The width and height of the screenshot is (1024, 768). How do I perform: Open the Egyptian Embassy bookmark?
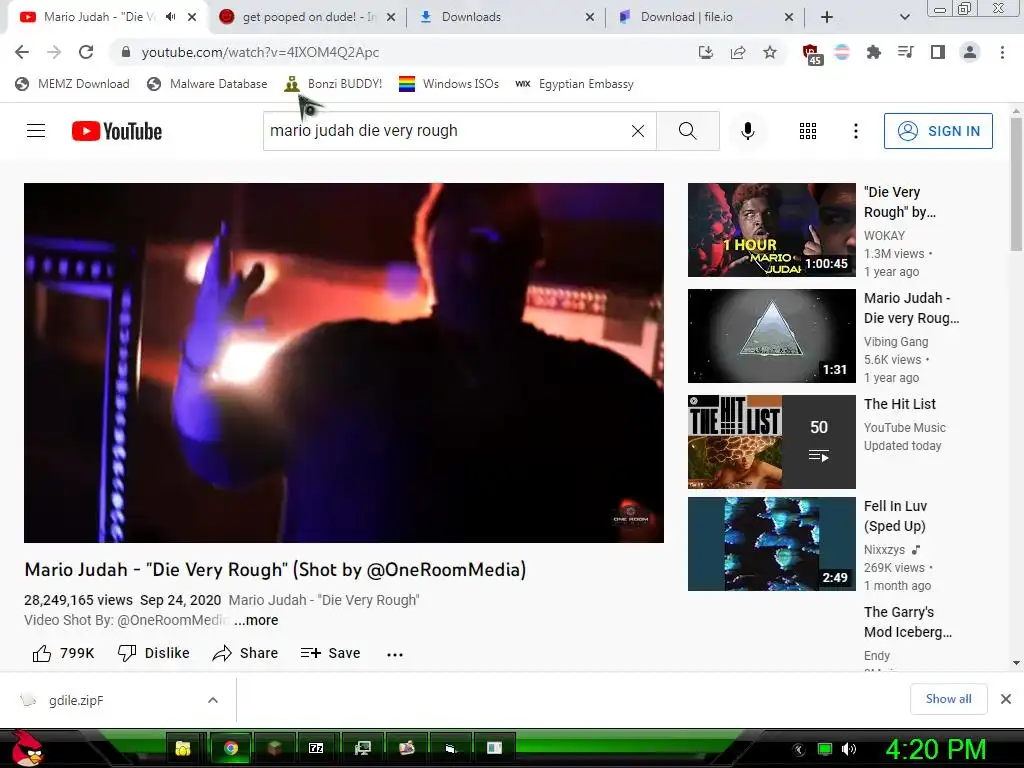click(x=574, y=84)
